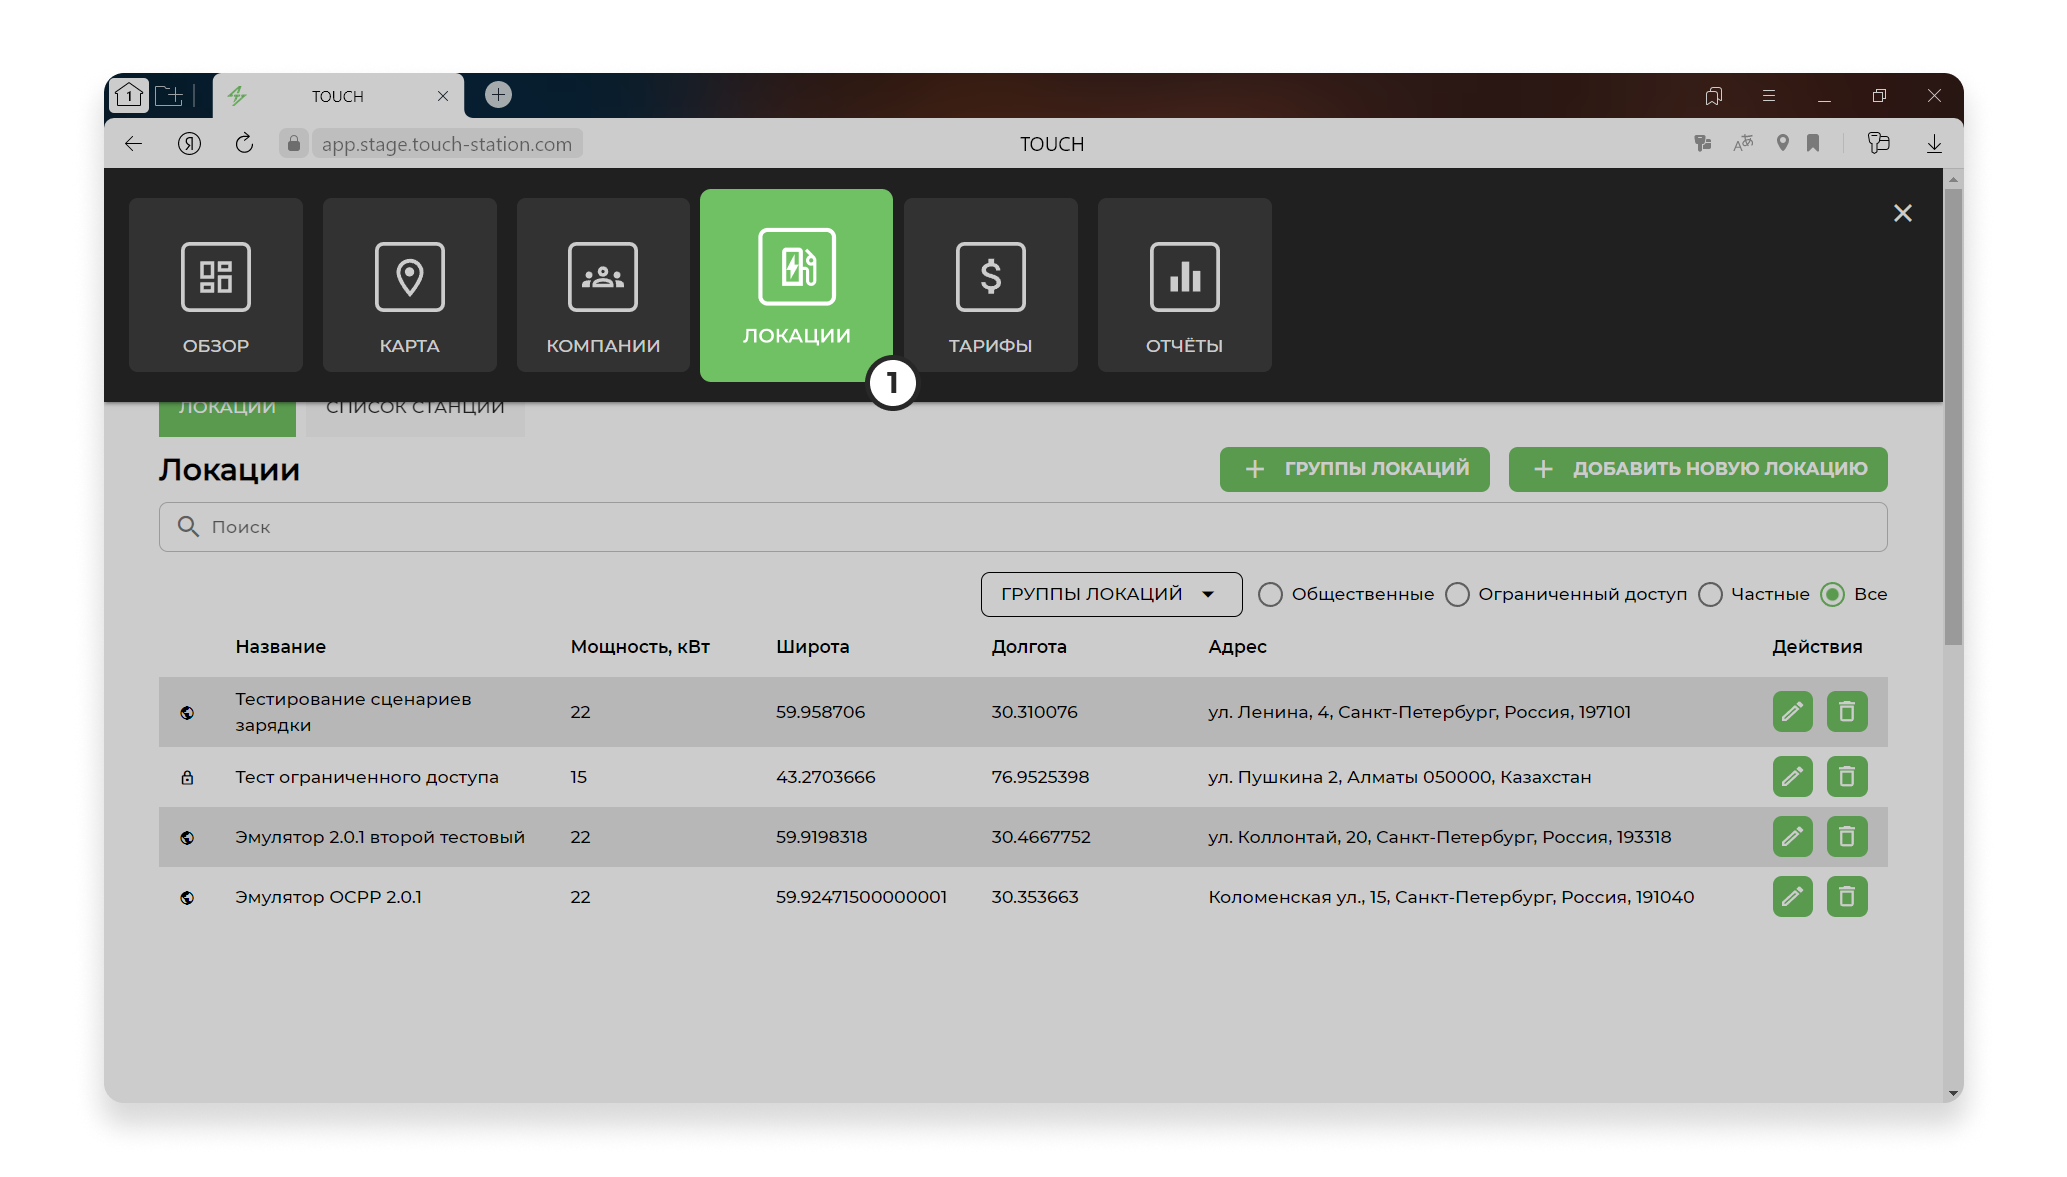The image size is (2067, 1177).
Task: Expand the ГРУППЫ ЛОКАЦИЙ dropdown
Action: pyautogui.click(x=1111, y=594)
